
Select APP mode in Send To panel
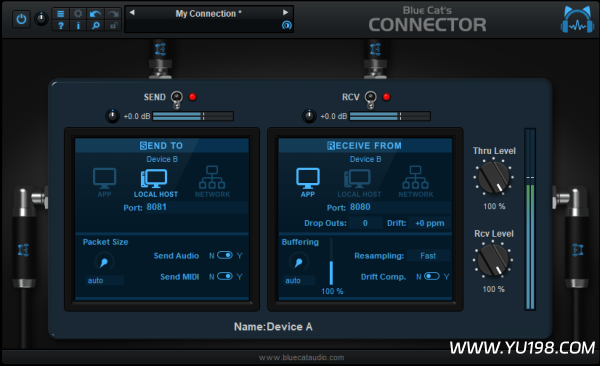point(104,182)
